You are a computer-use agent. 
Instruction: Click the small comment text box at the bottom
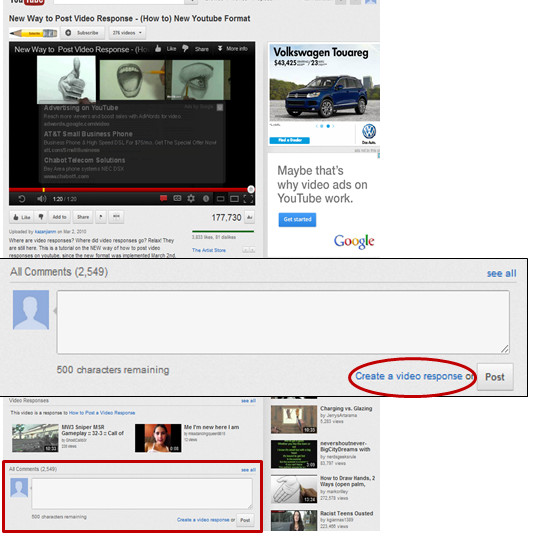[x=142, y=494]
